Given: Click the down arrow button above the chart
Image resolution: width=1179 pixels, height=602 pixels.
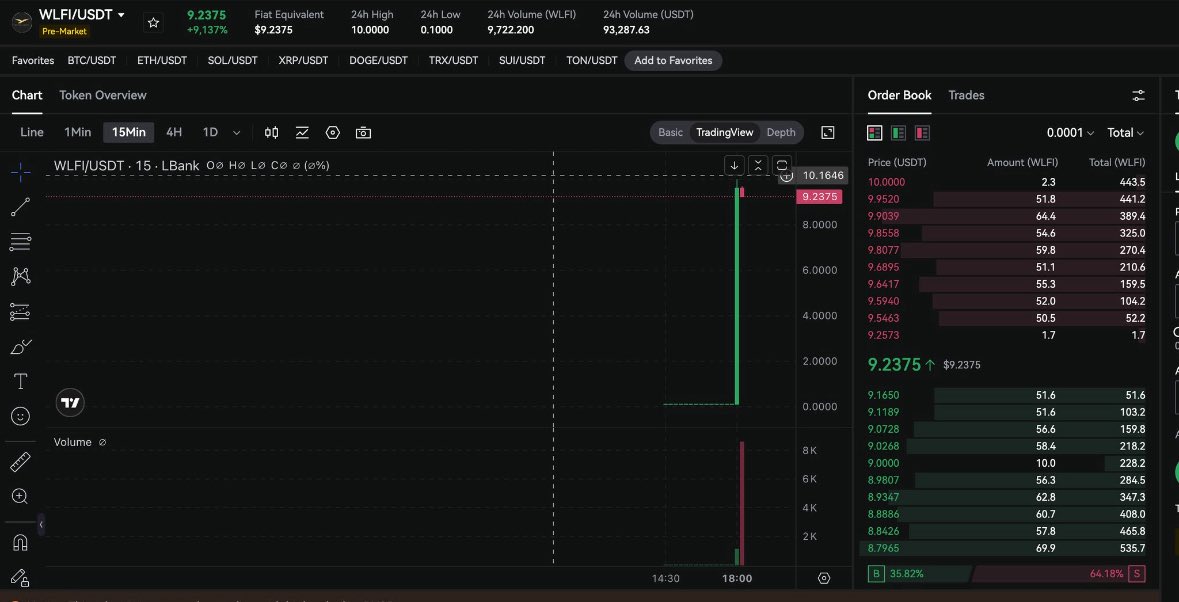Looking at the screenshot, I should [735, 165].
